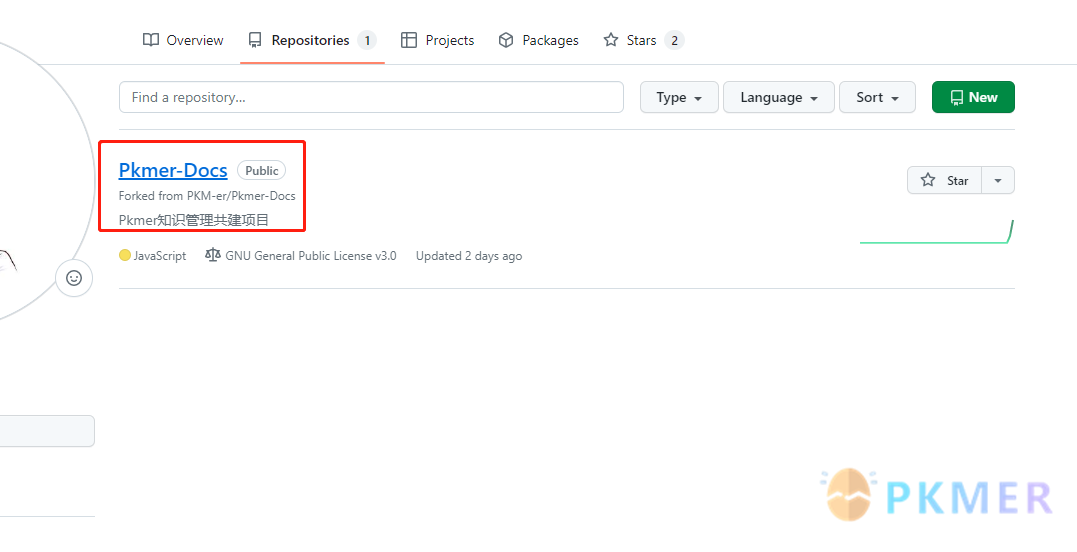The width and height of the screenshot is (1077, 552).
Task: Expand the star lists dropdown arrow
Action: click(x=998, y=181)
